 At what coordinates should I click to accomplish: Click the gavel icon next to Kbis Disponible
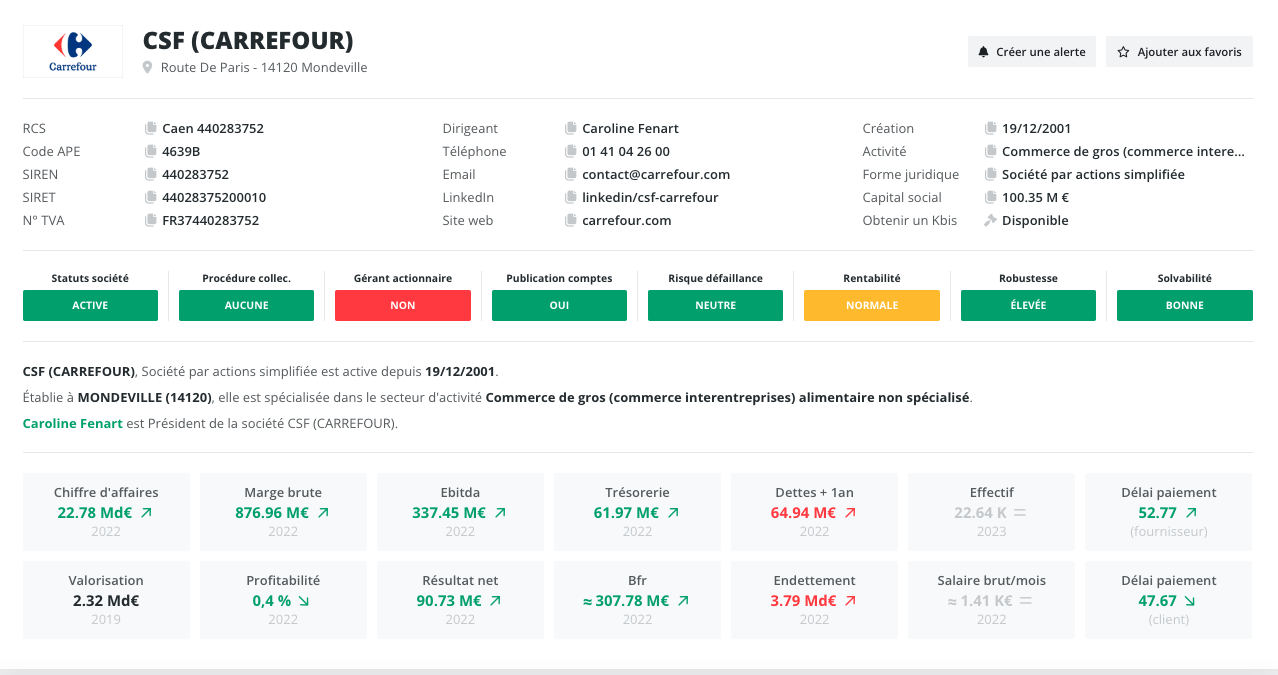[991, 220]
